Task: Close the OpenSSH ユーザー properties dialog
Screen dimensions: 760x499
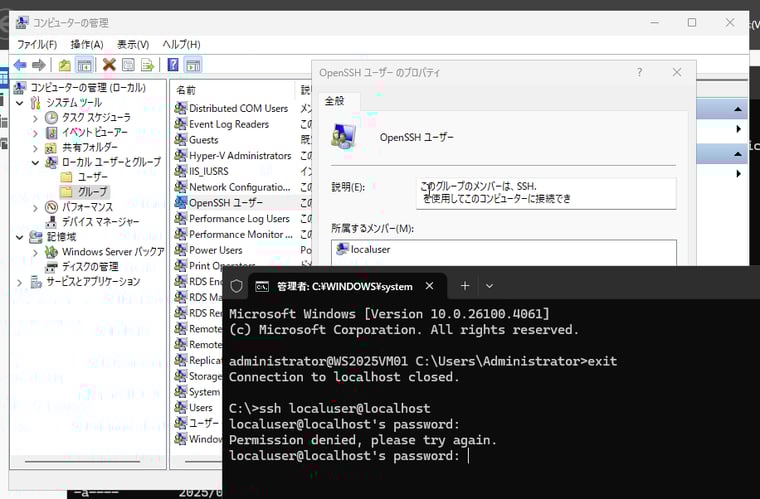Action: click(x=677, y=73)
